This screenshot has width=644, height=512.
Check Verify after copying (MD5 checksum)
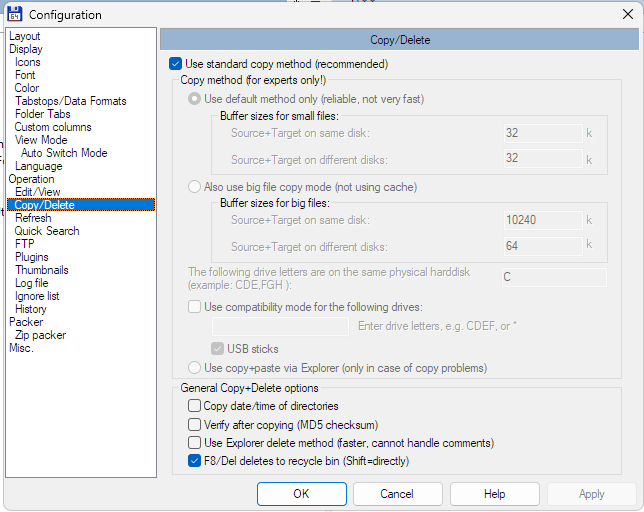[194, 424]
